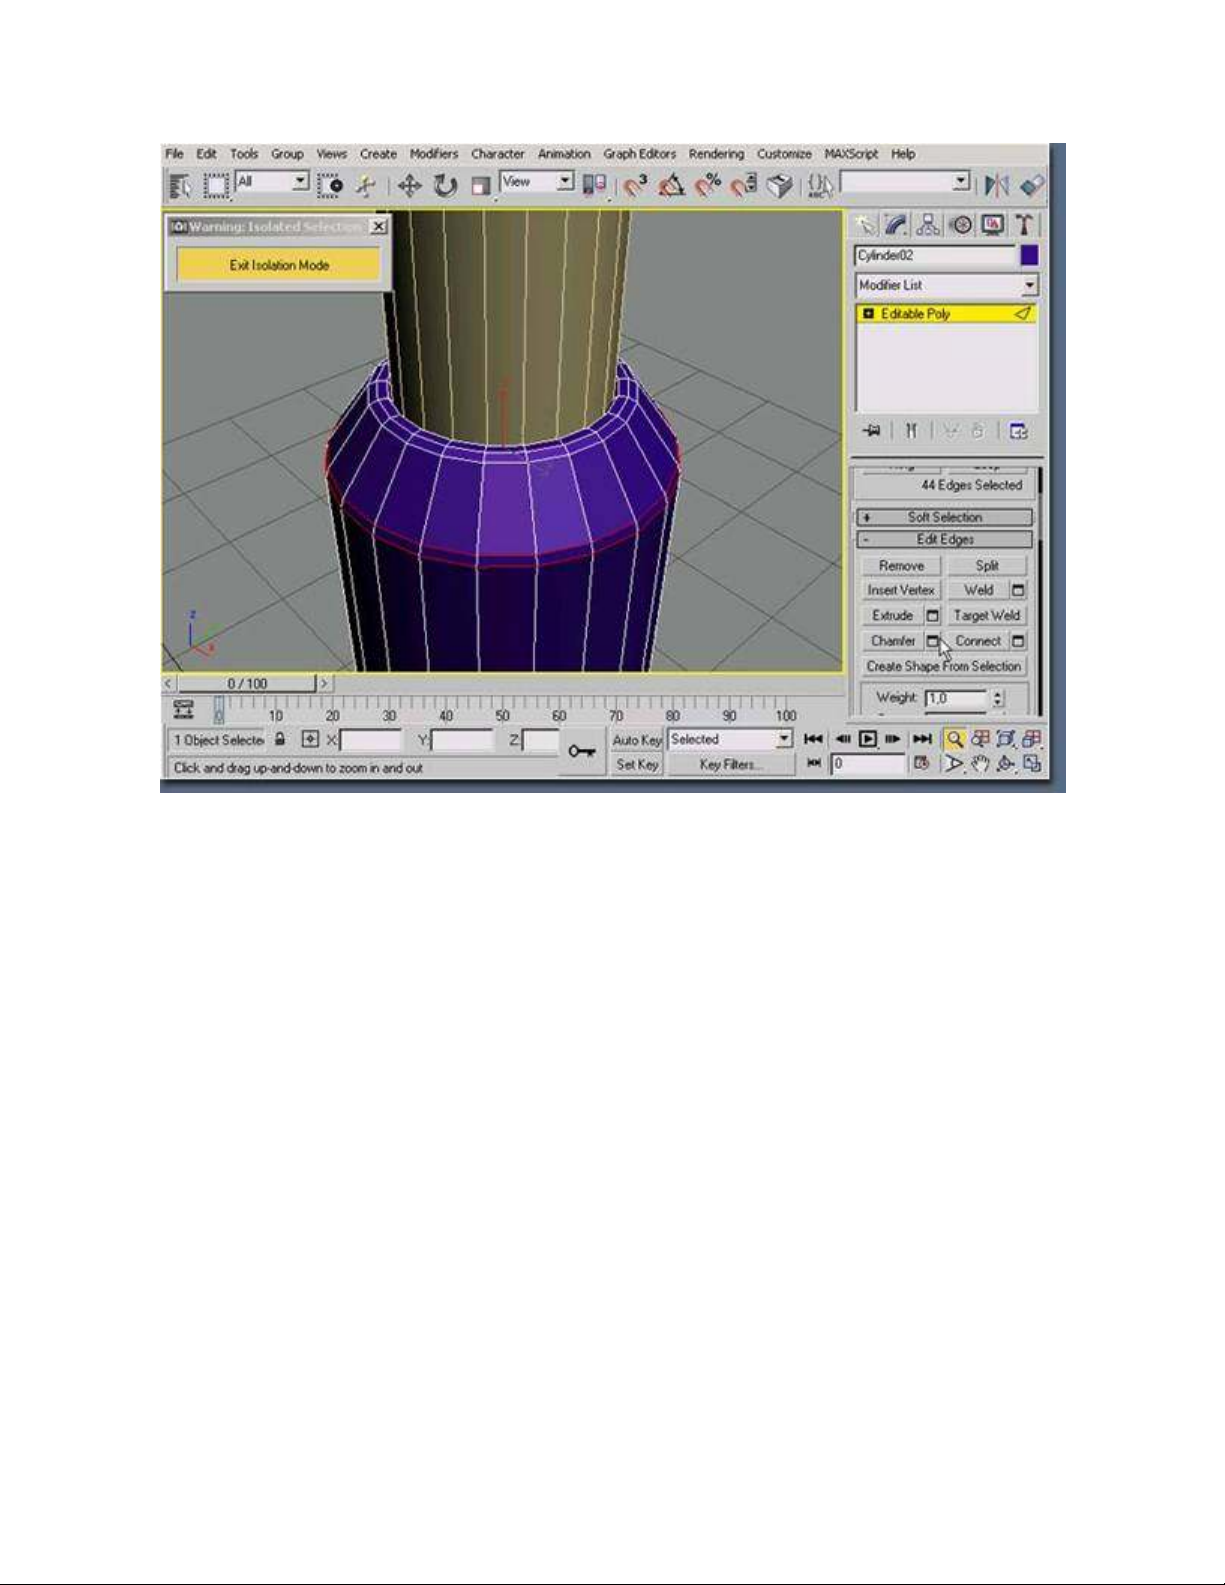Click Exit Isolation Mode button
1225x1585 pixels.
279,265
